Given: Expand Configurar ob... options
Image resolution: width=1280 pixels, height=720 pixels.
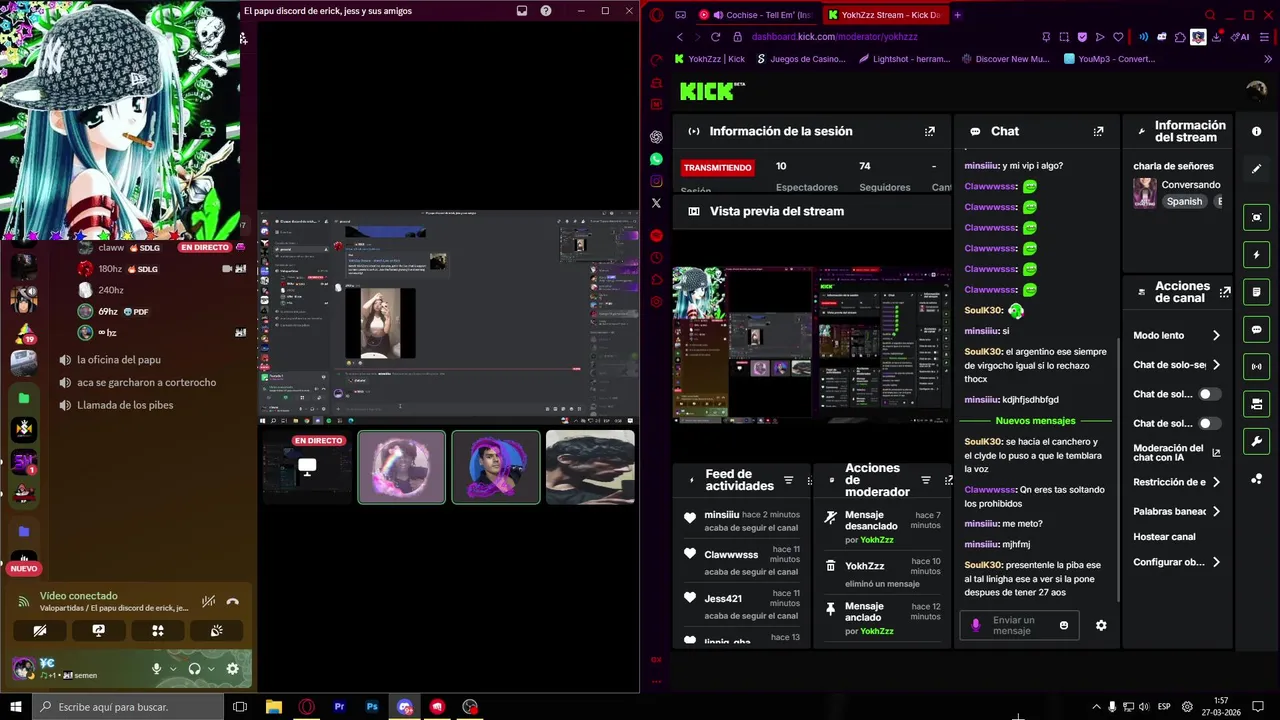Looking at the screenshot, I should [1216, 562].
